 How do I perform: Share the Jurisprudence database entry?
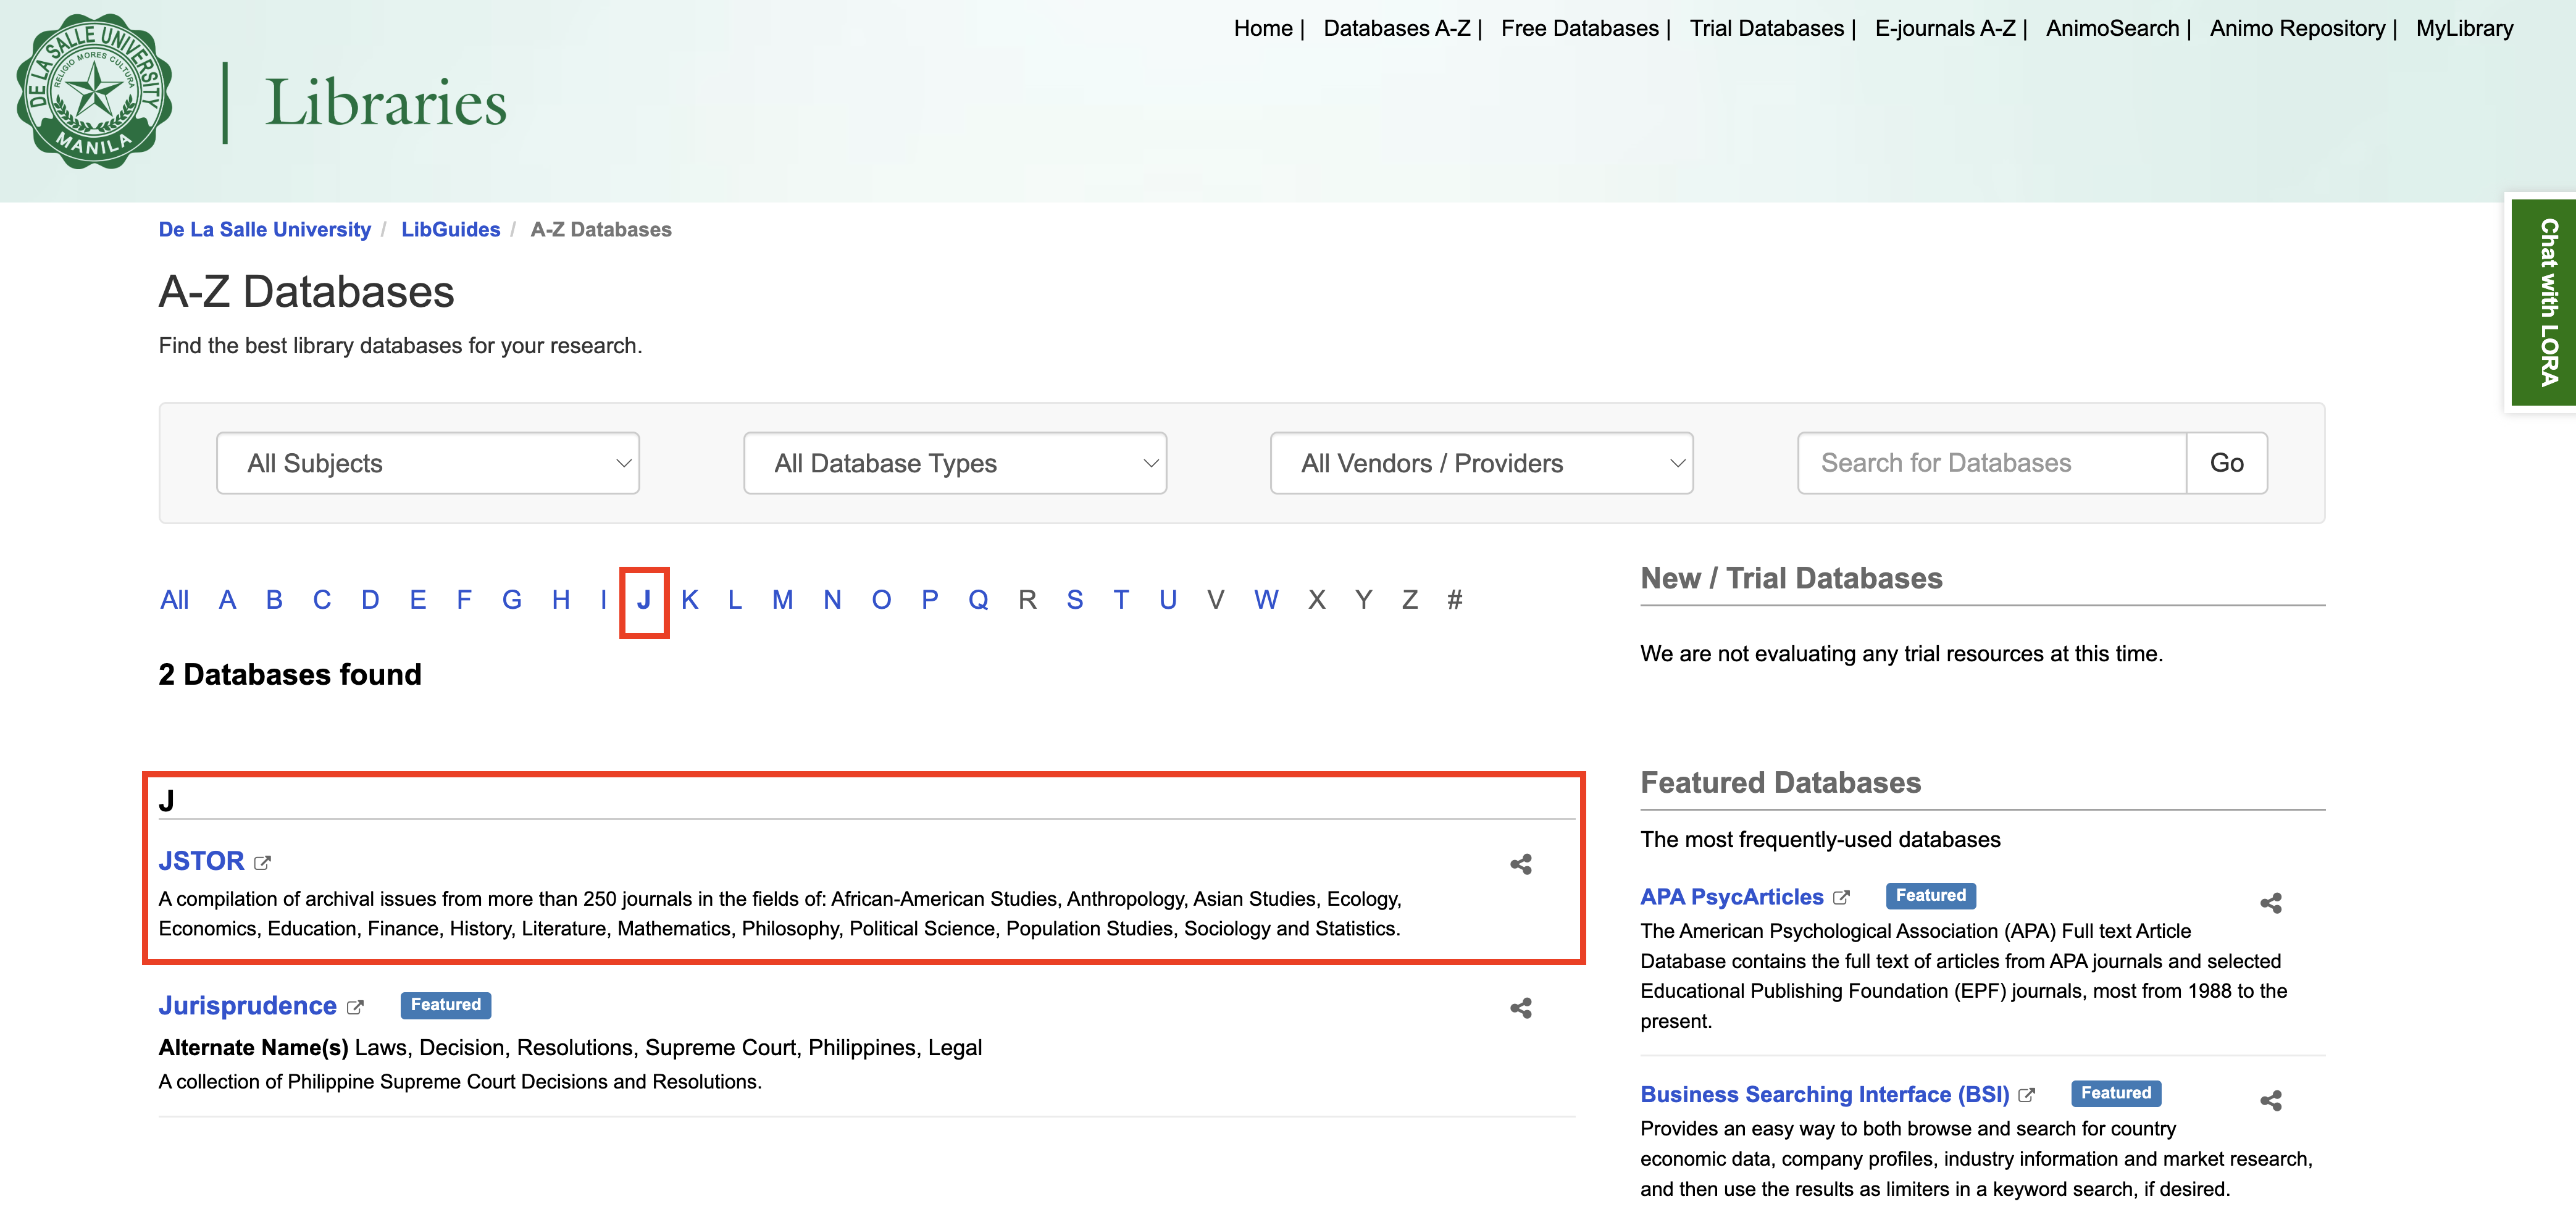(x=1521, y=1008)
